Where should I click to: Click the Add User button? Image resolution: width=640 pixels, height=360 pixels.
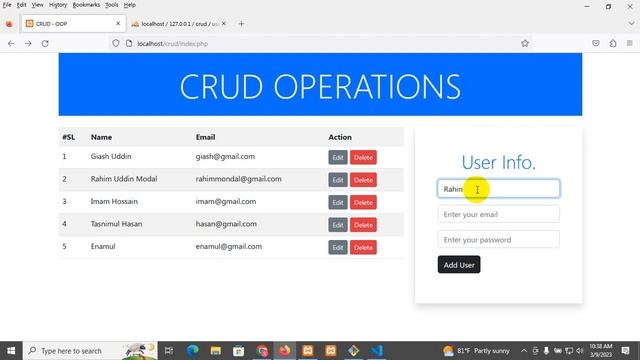[459, 264]
